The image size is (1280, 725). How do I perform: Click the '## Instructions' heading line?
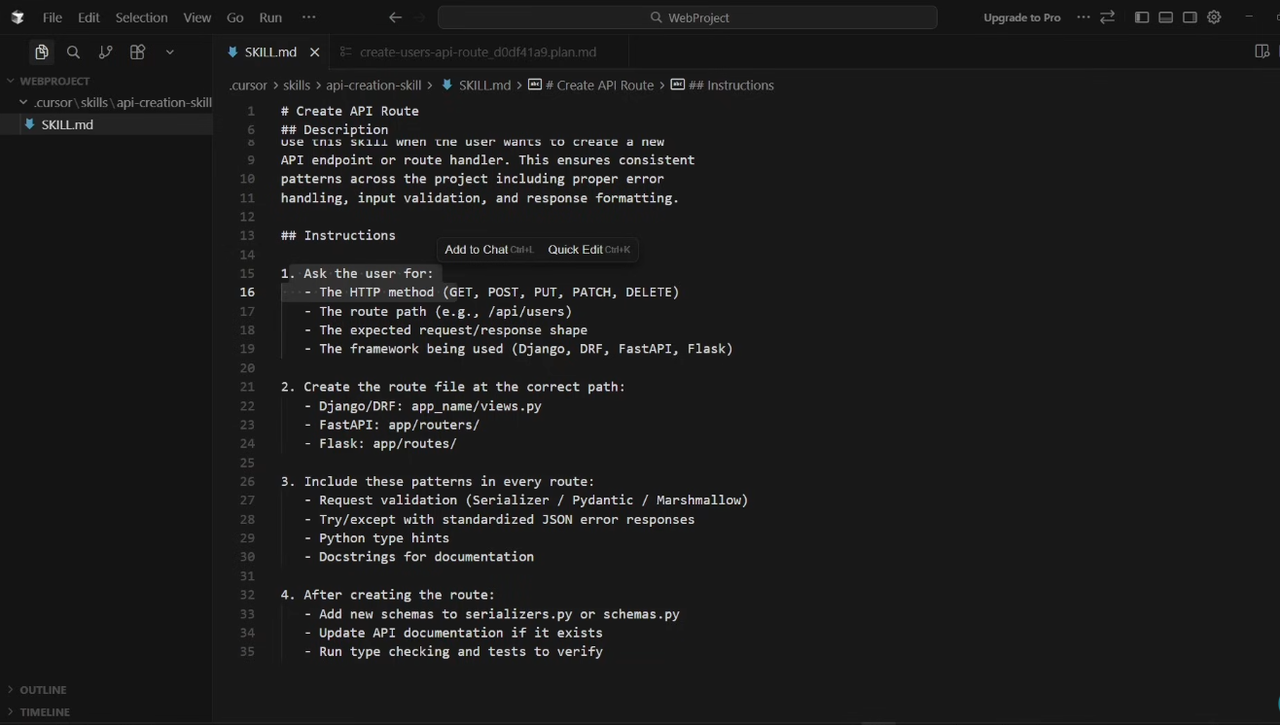coord(338,235)
